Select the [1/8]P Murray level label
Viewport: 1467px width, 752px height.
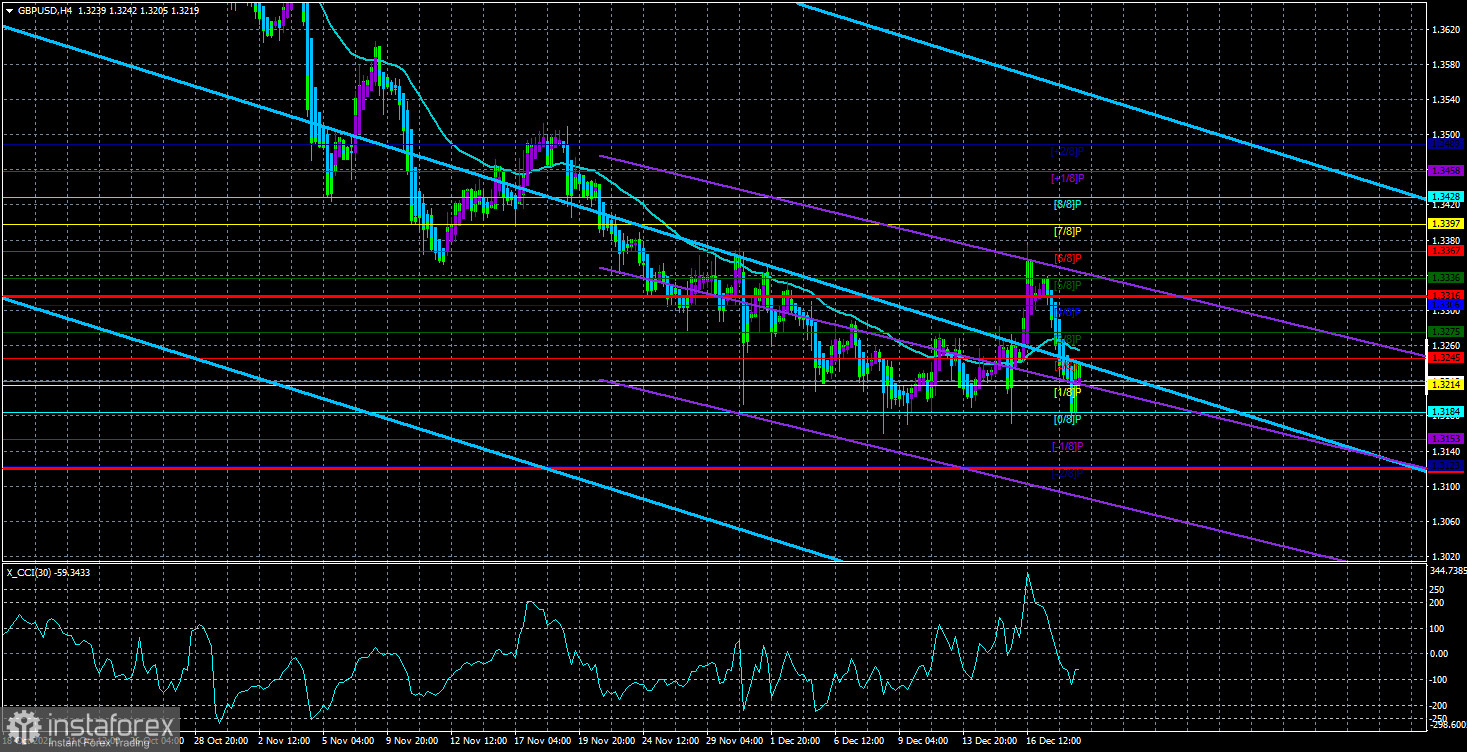click(x=1068, y=392)
